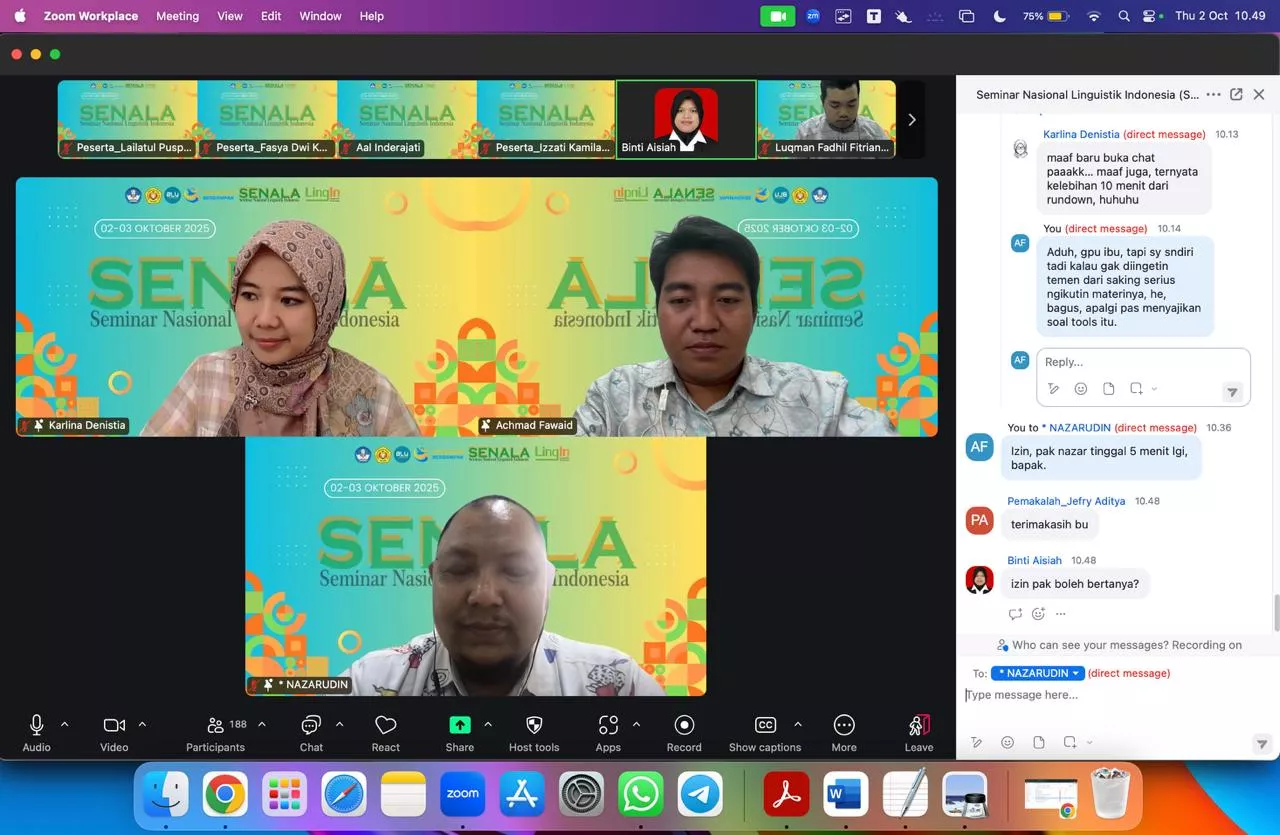Show next participants in thumbnail strip
This screenshot has width=1280, height=835.
point(911,120)
